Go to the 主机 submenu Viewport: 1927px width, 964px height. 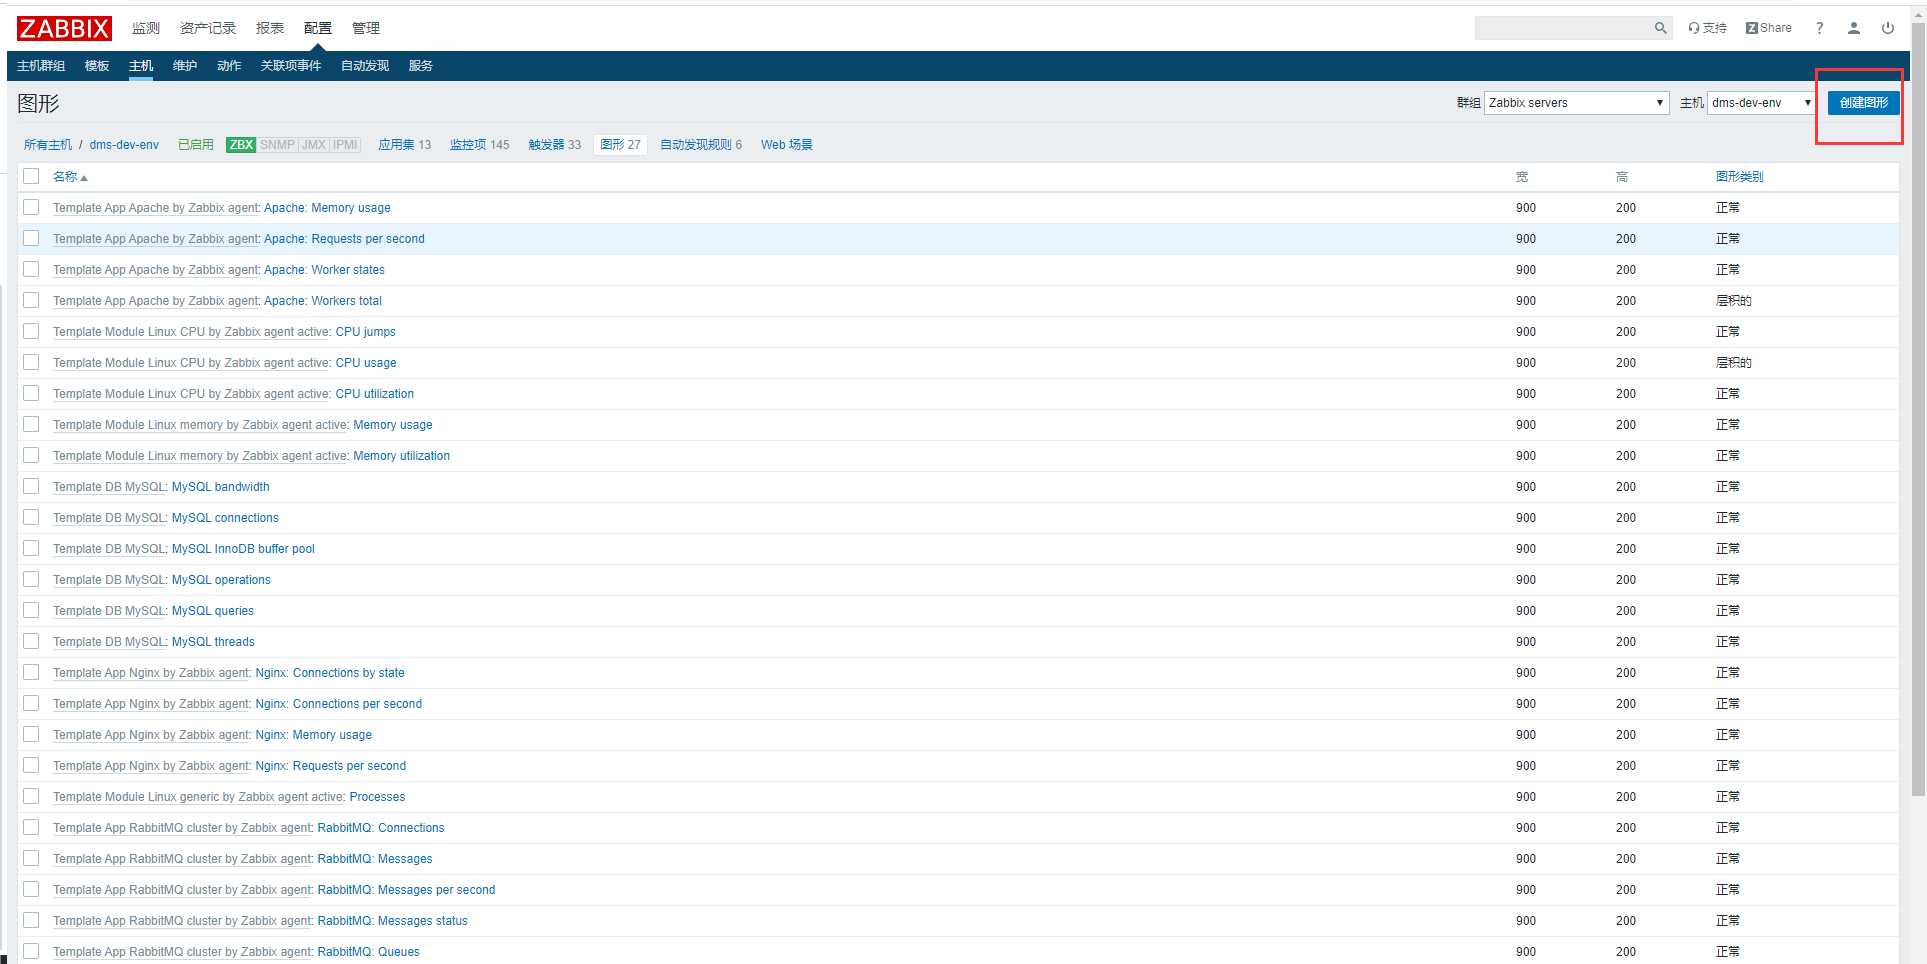(141, 66)
